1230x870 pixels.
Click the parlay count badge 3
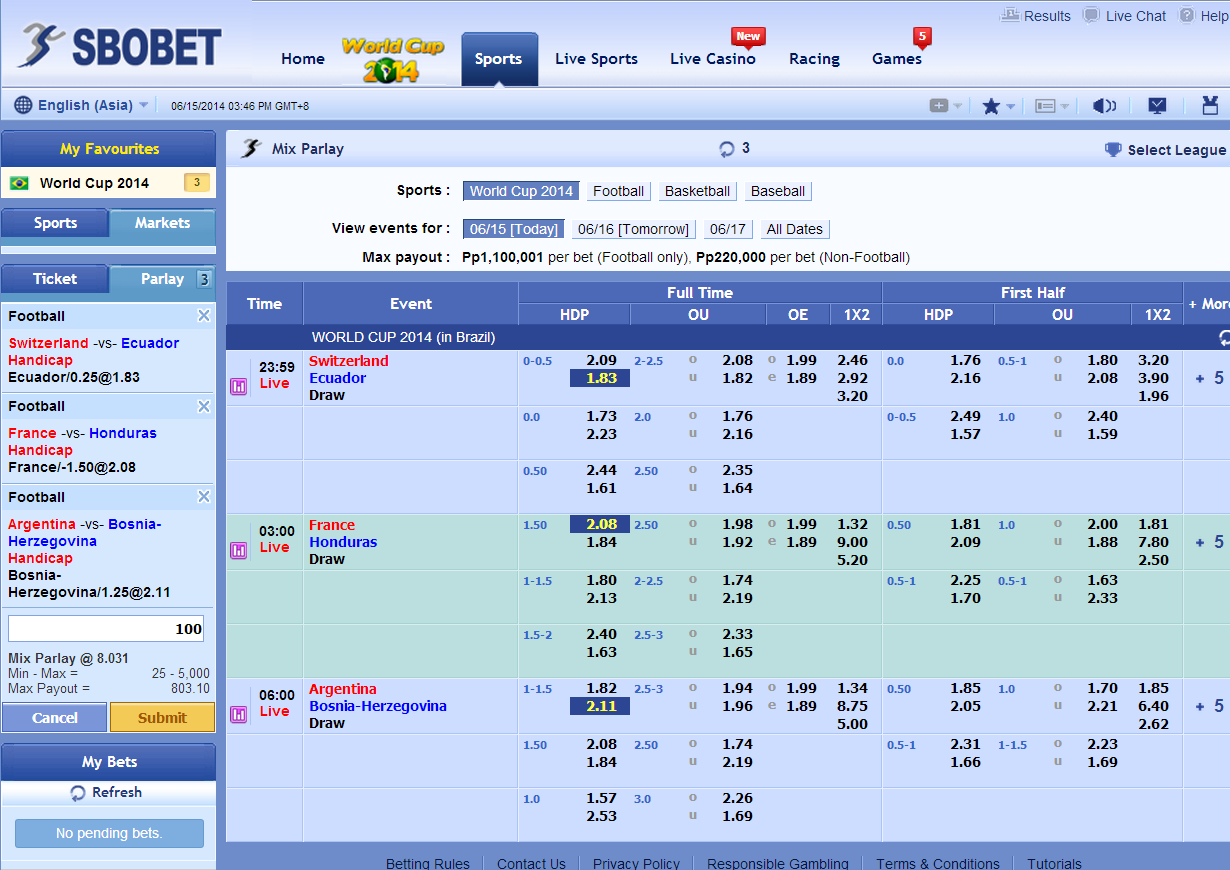204,279
